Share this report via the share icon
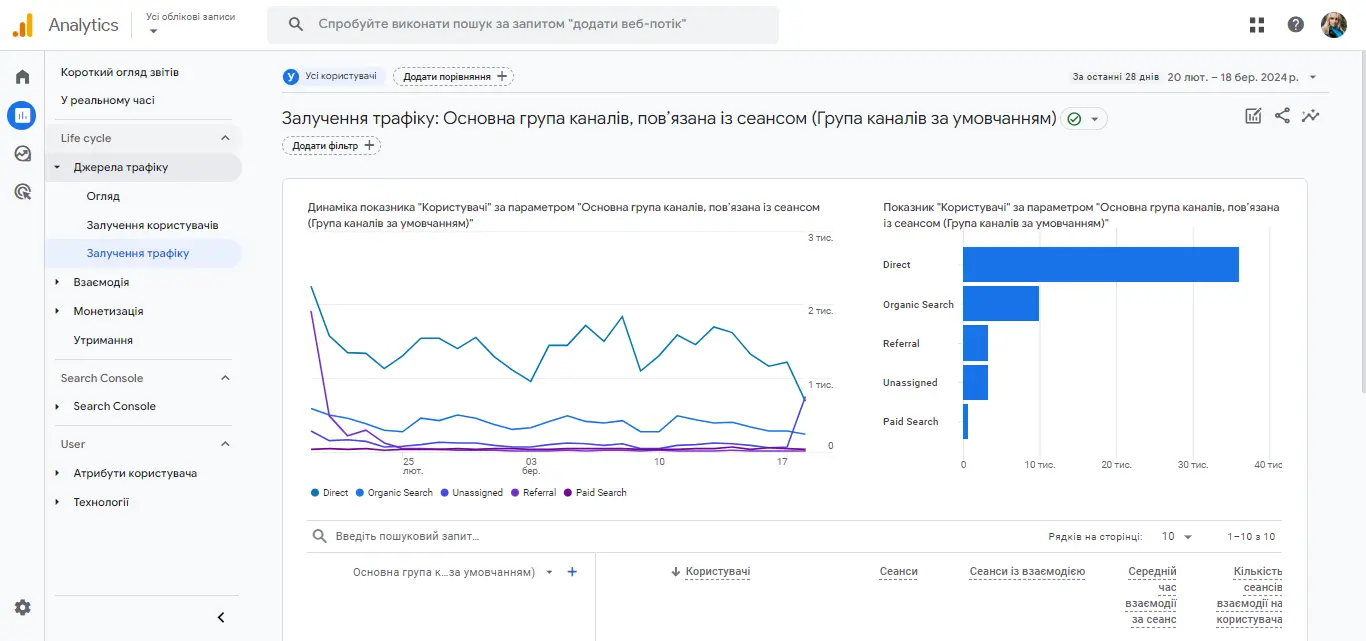1366x641 pixels. coord(1282,115)
